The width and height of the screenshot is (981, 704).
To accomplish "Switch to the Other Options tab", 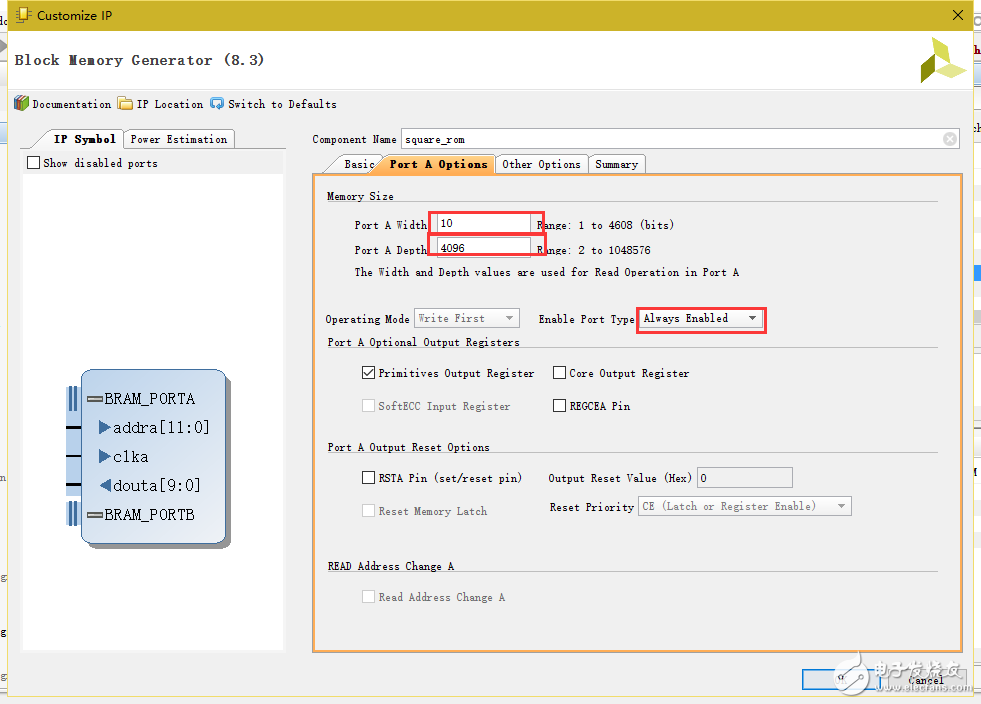I will [x=541, y=164].
